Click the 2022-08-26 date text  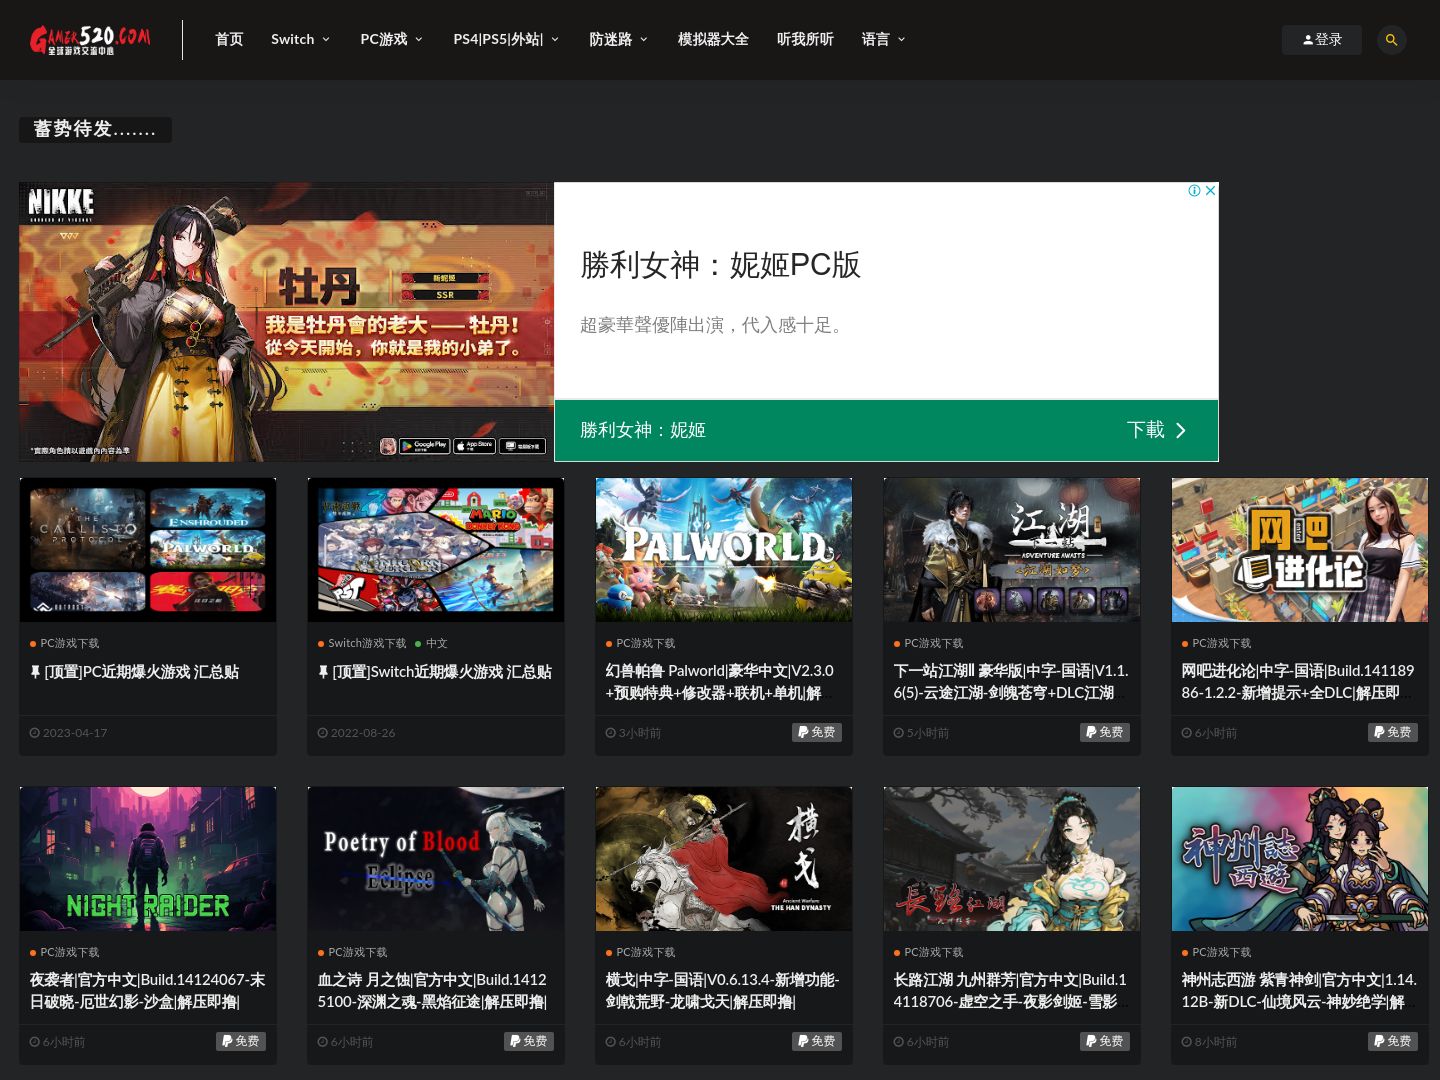[x=362, y=733]
